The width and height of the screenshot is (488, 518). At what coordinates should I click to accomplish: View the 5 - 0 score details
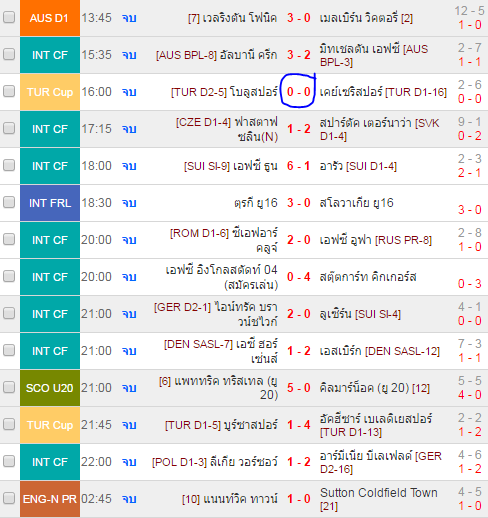(x=299, y=388)
